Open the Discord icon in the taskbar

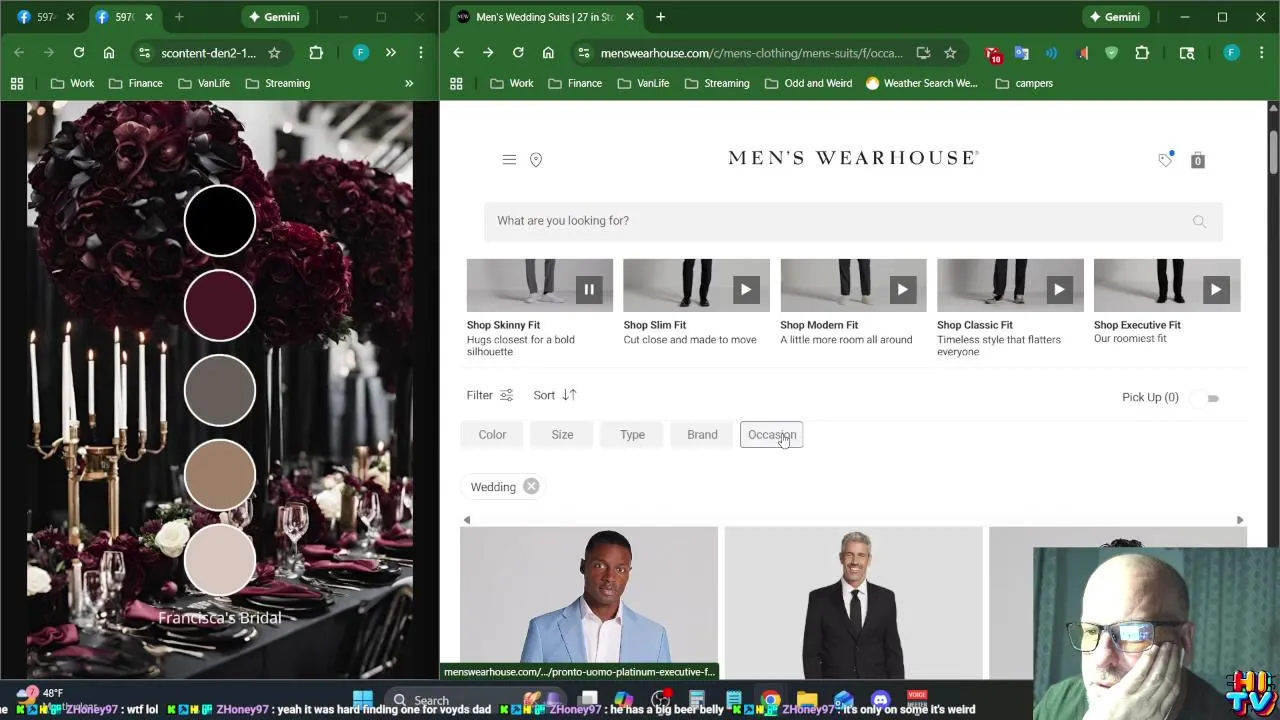tap(880, 700)
